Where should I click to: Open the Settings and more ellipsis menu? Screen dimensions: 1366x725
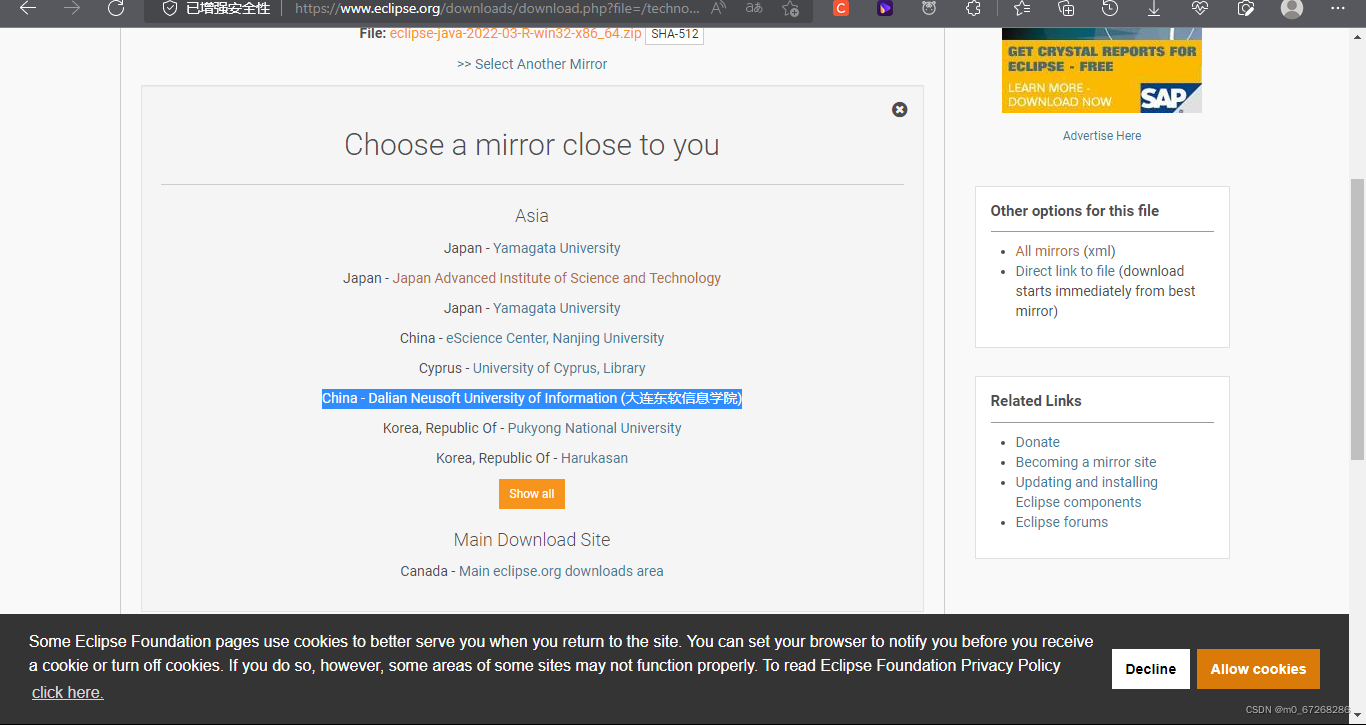pos(1339,8)
